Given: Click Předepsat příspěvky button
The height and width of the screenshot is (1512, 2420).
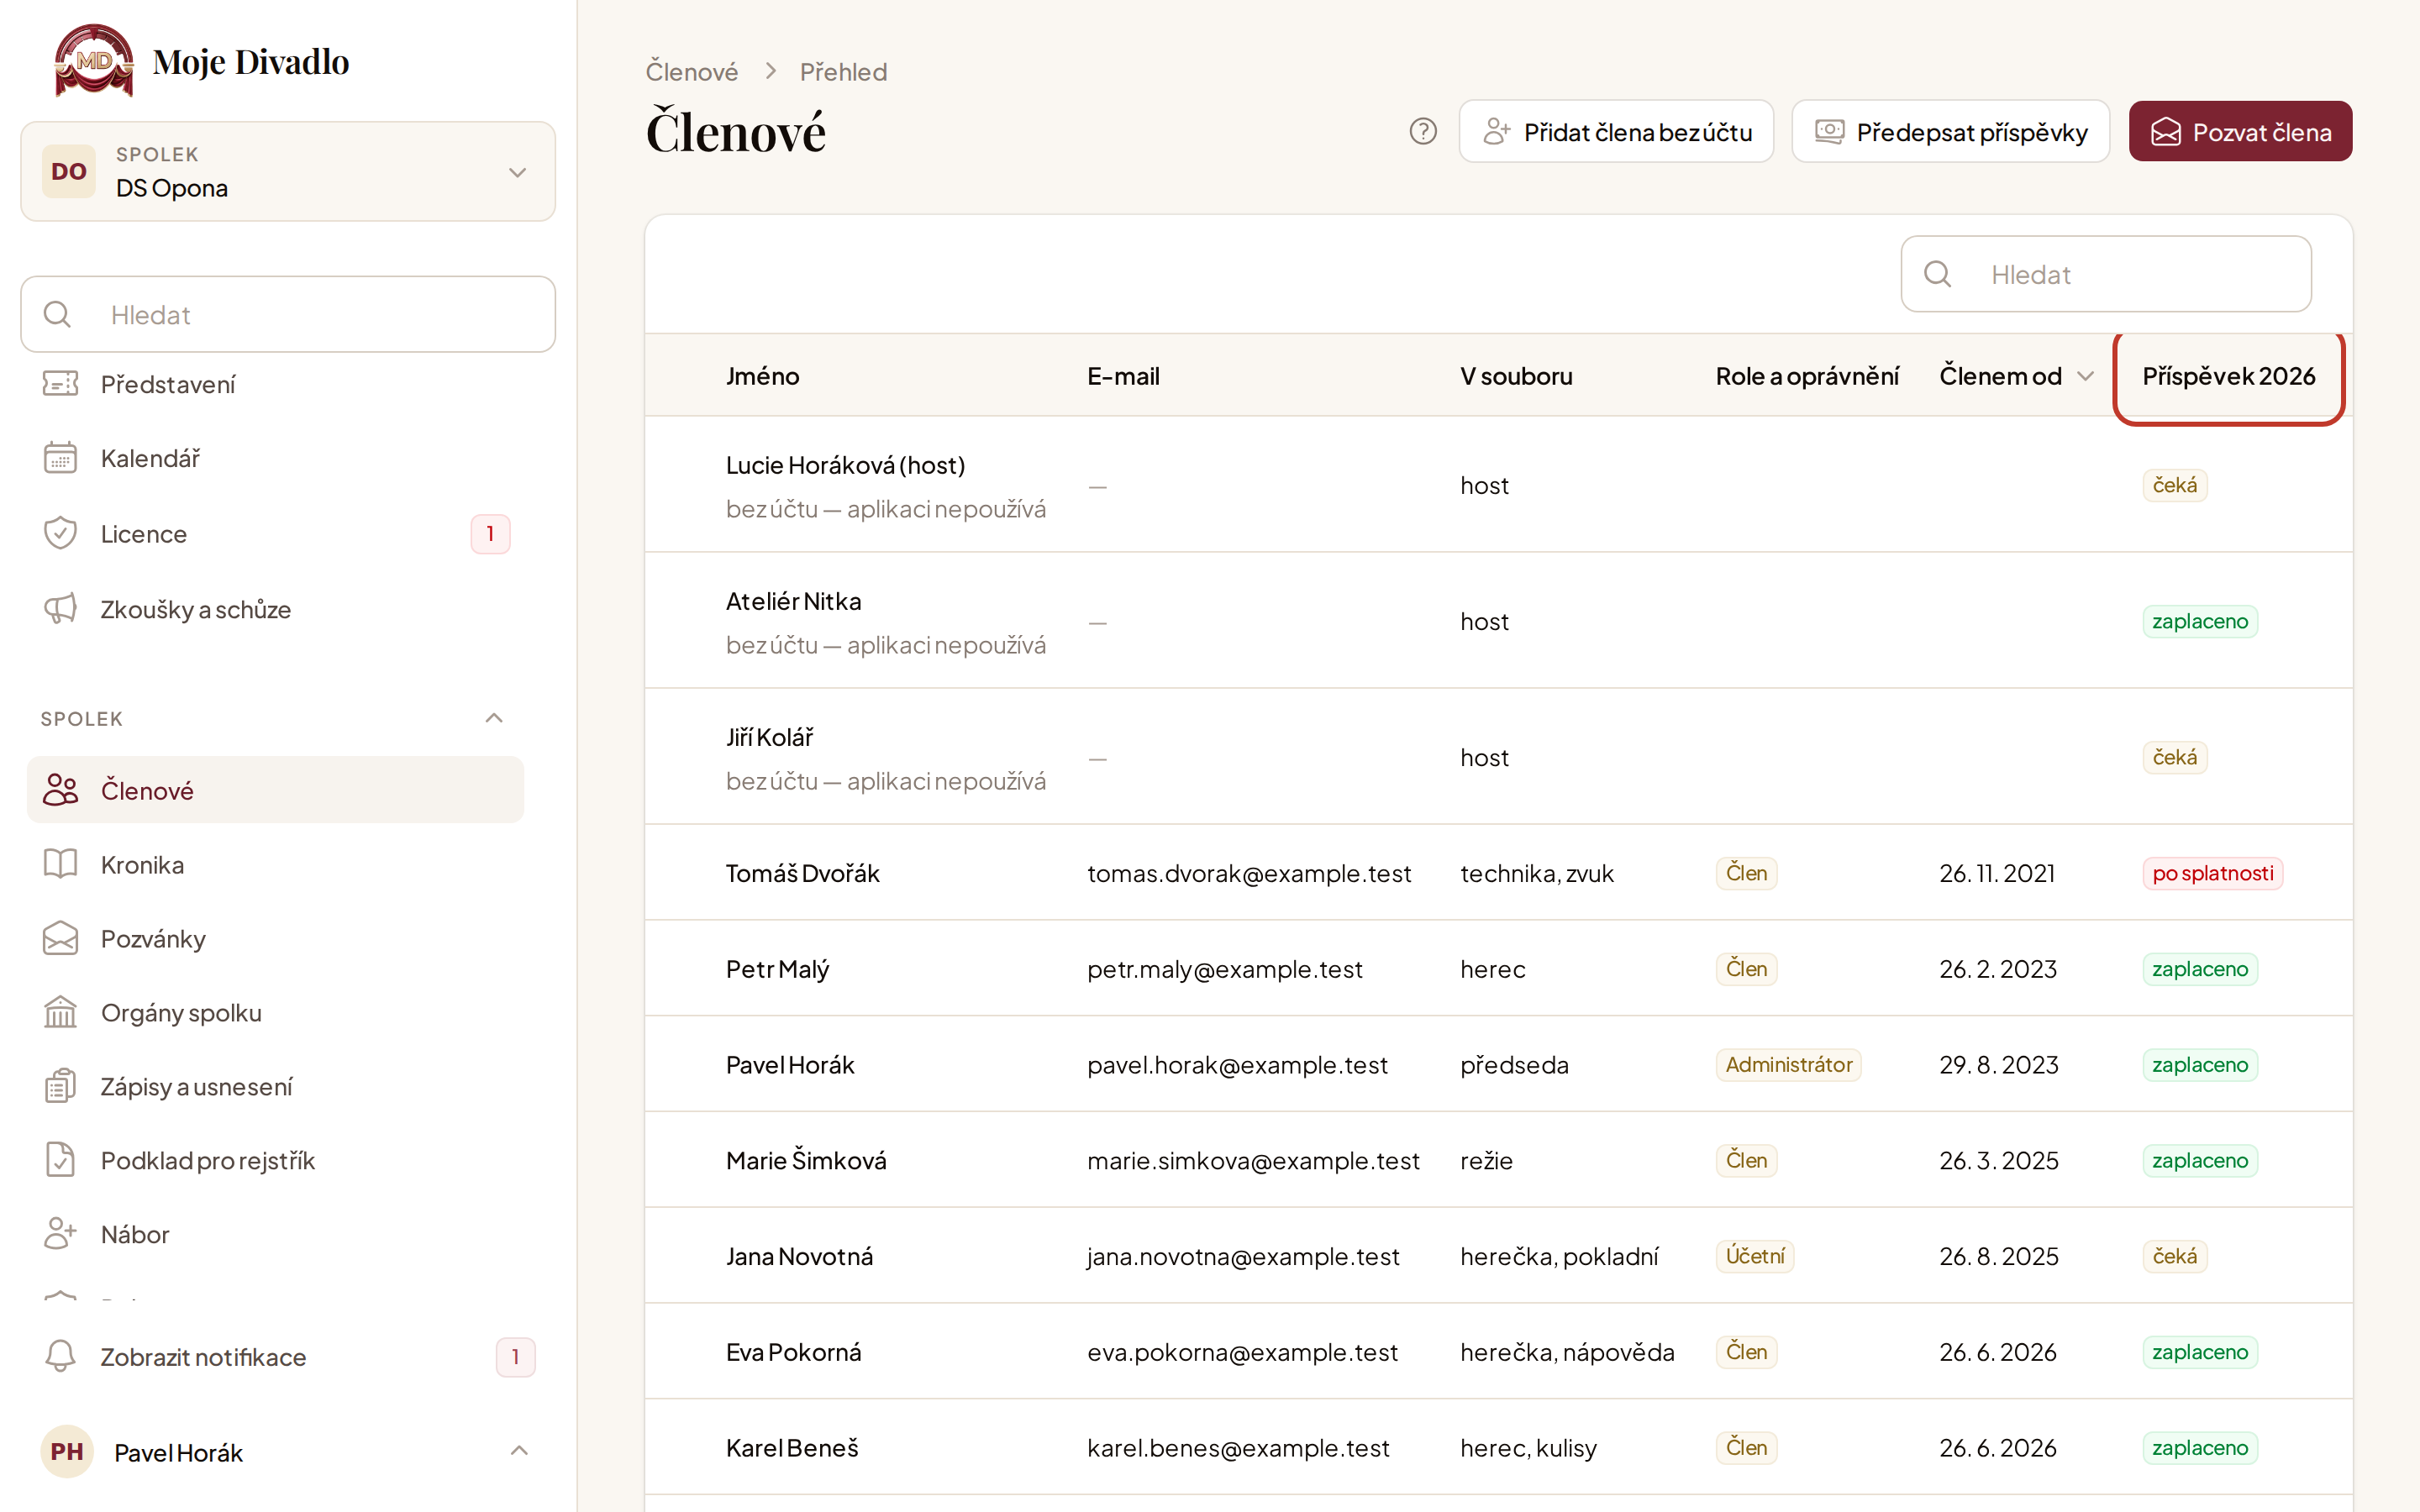Looking at the screenshot, I should click(1950, 131).
